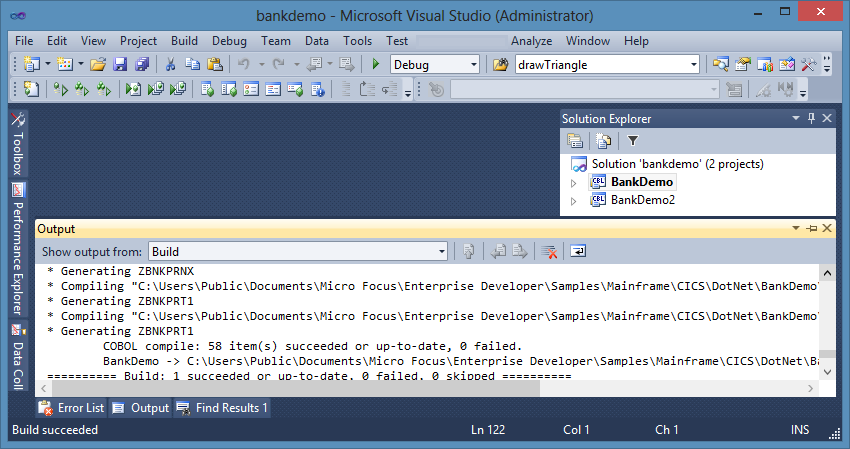The image size is (850, 449).
Task: Switch to the Error List tab
Action: (72, 408)
